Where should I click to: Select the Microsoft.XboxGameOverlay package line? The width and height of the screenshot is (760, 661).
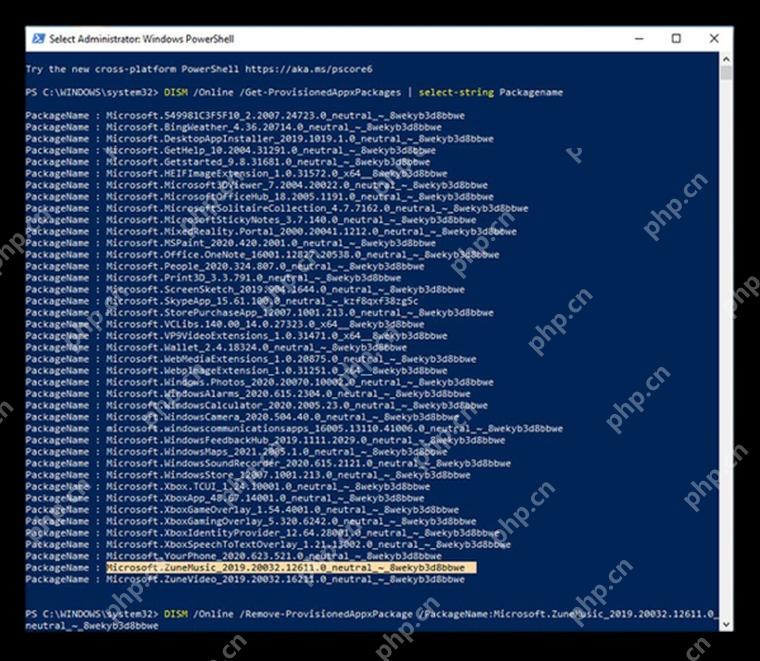click(x=242, y=510)
